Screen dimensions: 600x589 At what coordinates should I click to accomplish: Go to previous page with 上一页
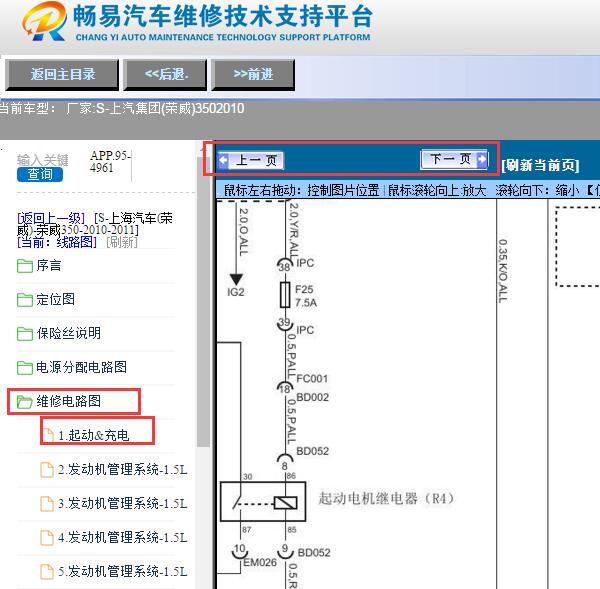coord(251,160)
